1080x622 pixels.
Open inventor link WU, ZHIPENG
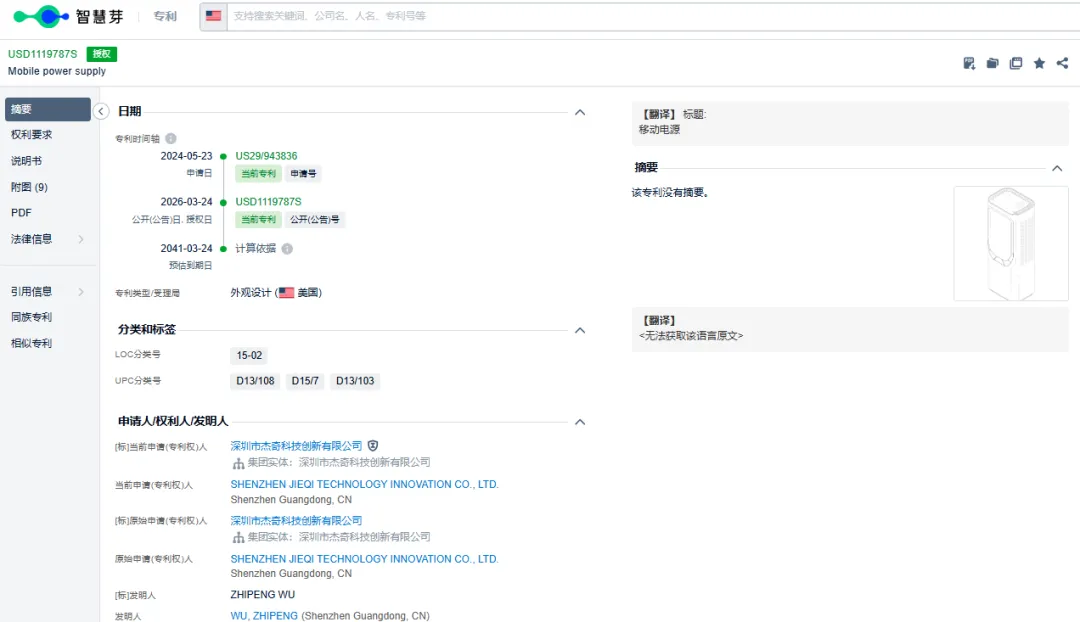pyautogui.click(x=264, y=616)
